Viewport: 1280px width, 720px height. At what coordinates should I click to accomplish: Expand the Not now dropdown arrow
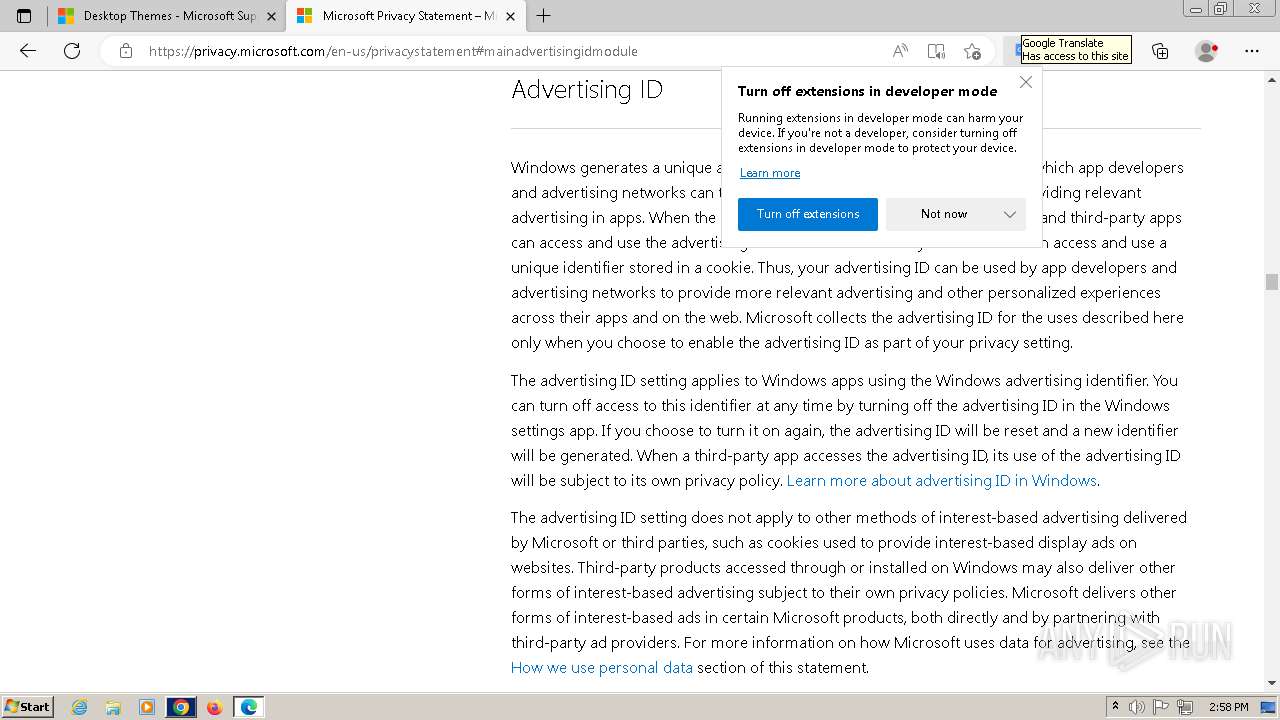(1010, 214)
